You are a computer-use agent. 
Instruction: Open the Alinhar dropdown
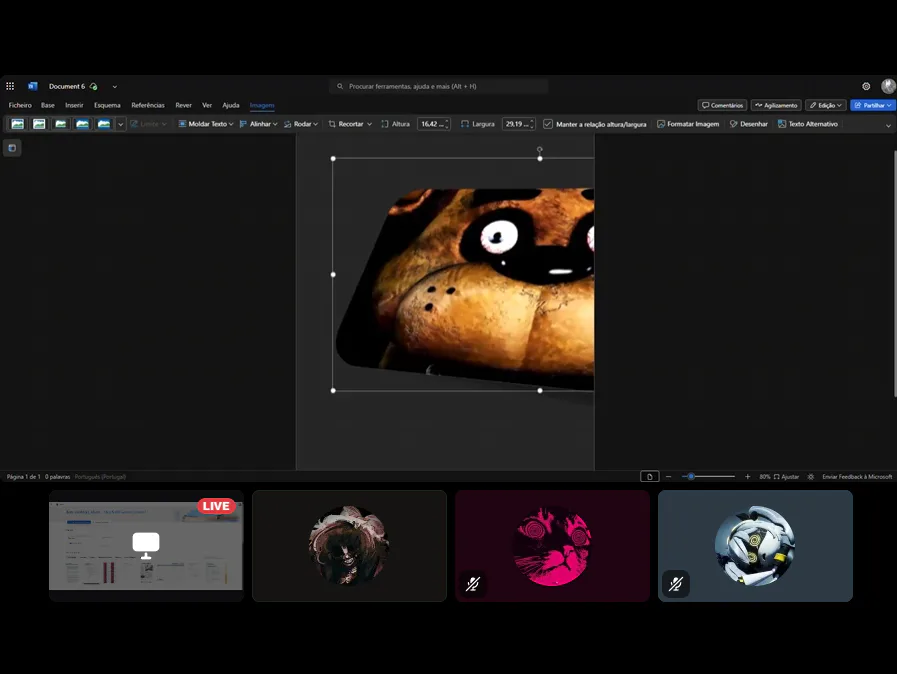(259, 124)
